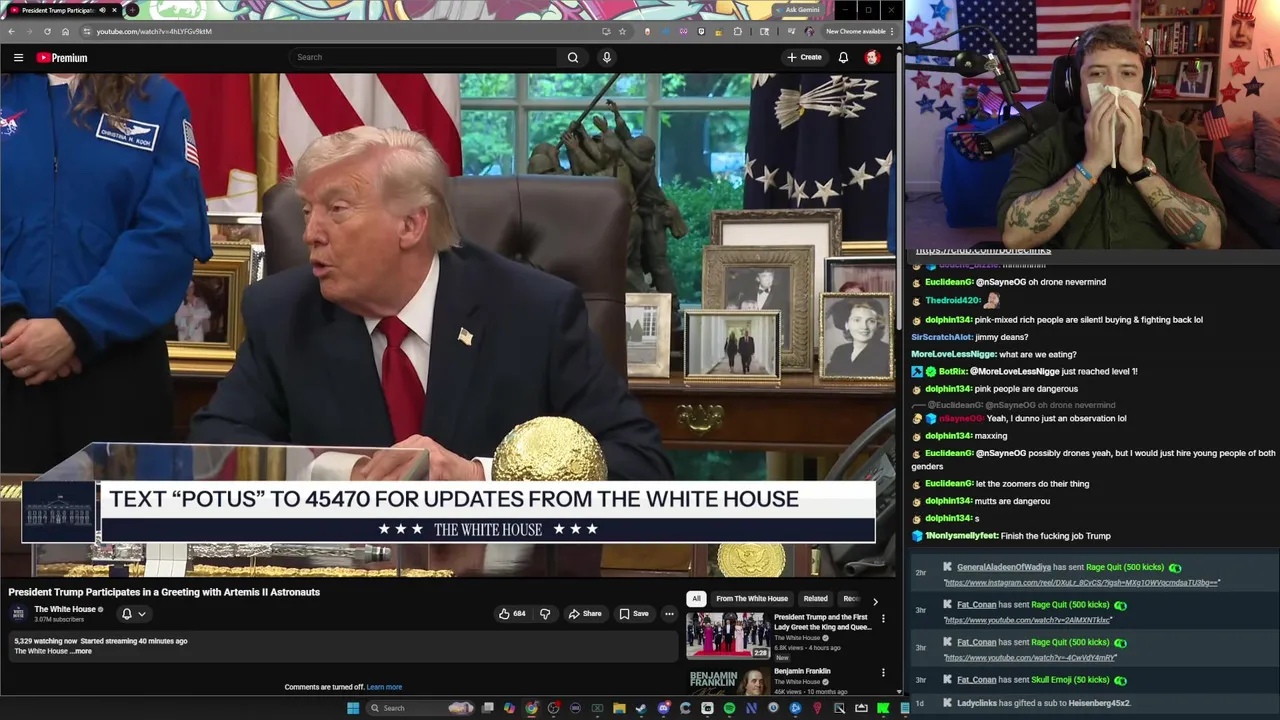1280x720 pixels.
Task: Click chat message 'jimmy deans?' by SirScratchAlot
Action: [x=1001, y=337]
